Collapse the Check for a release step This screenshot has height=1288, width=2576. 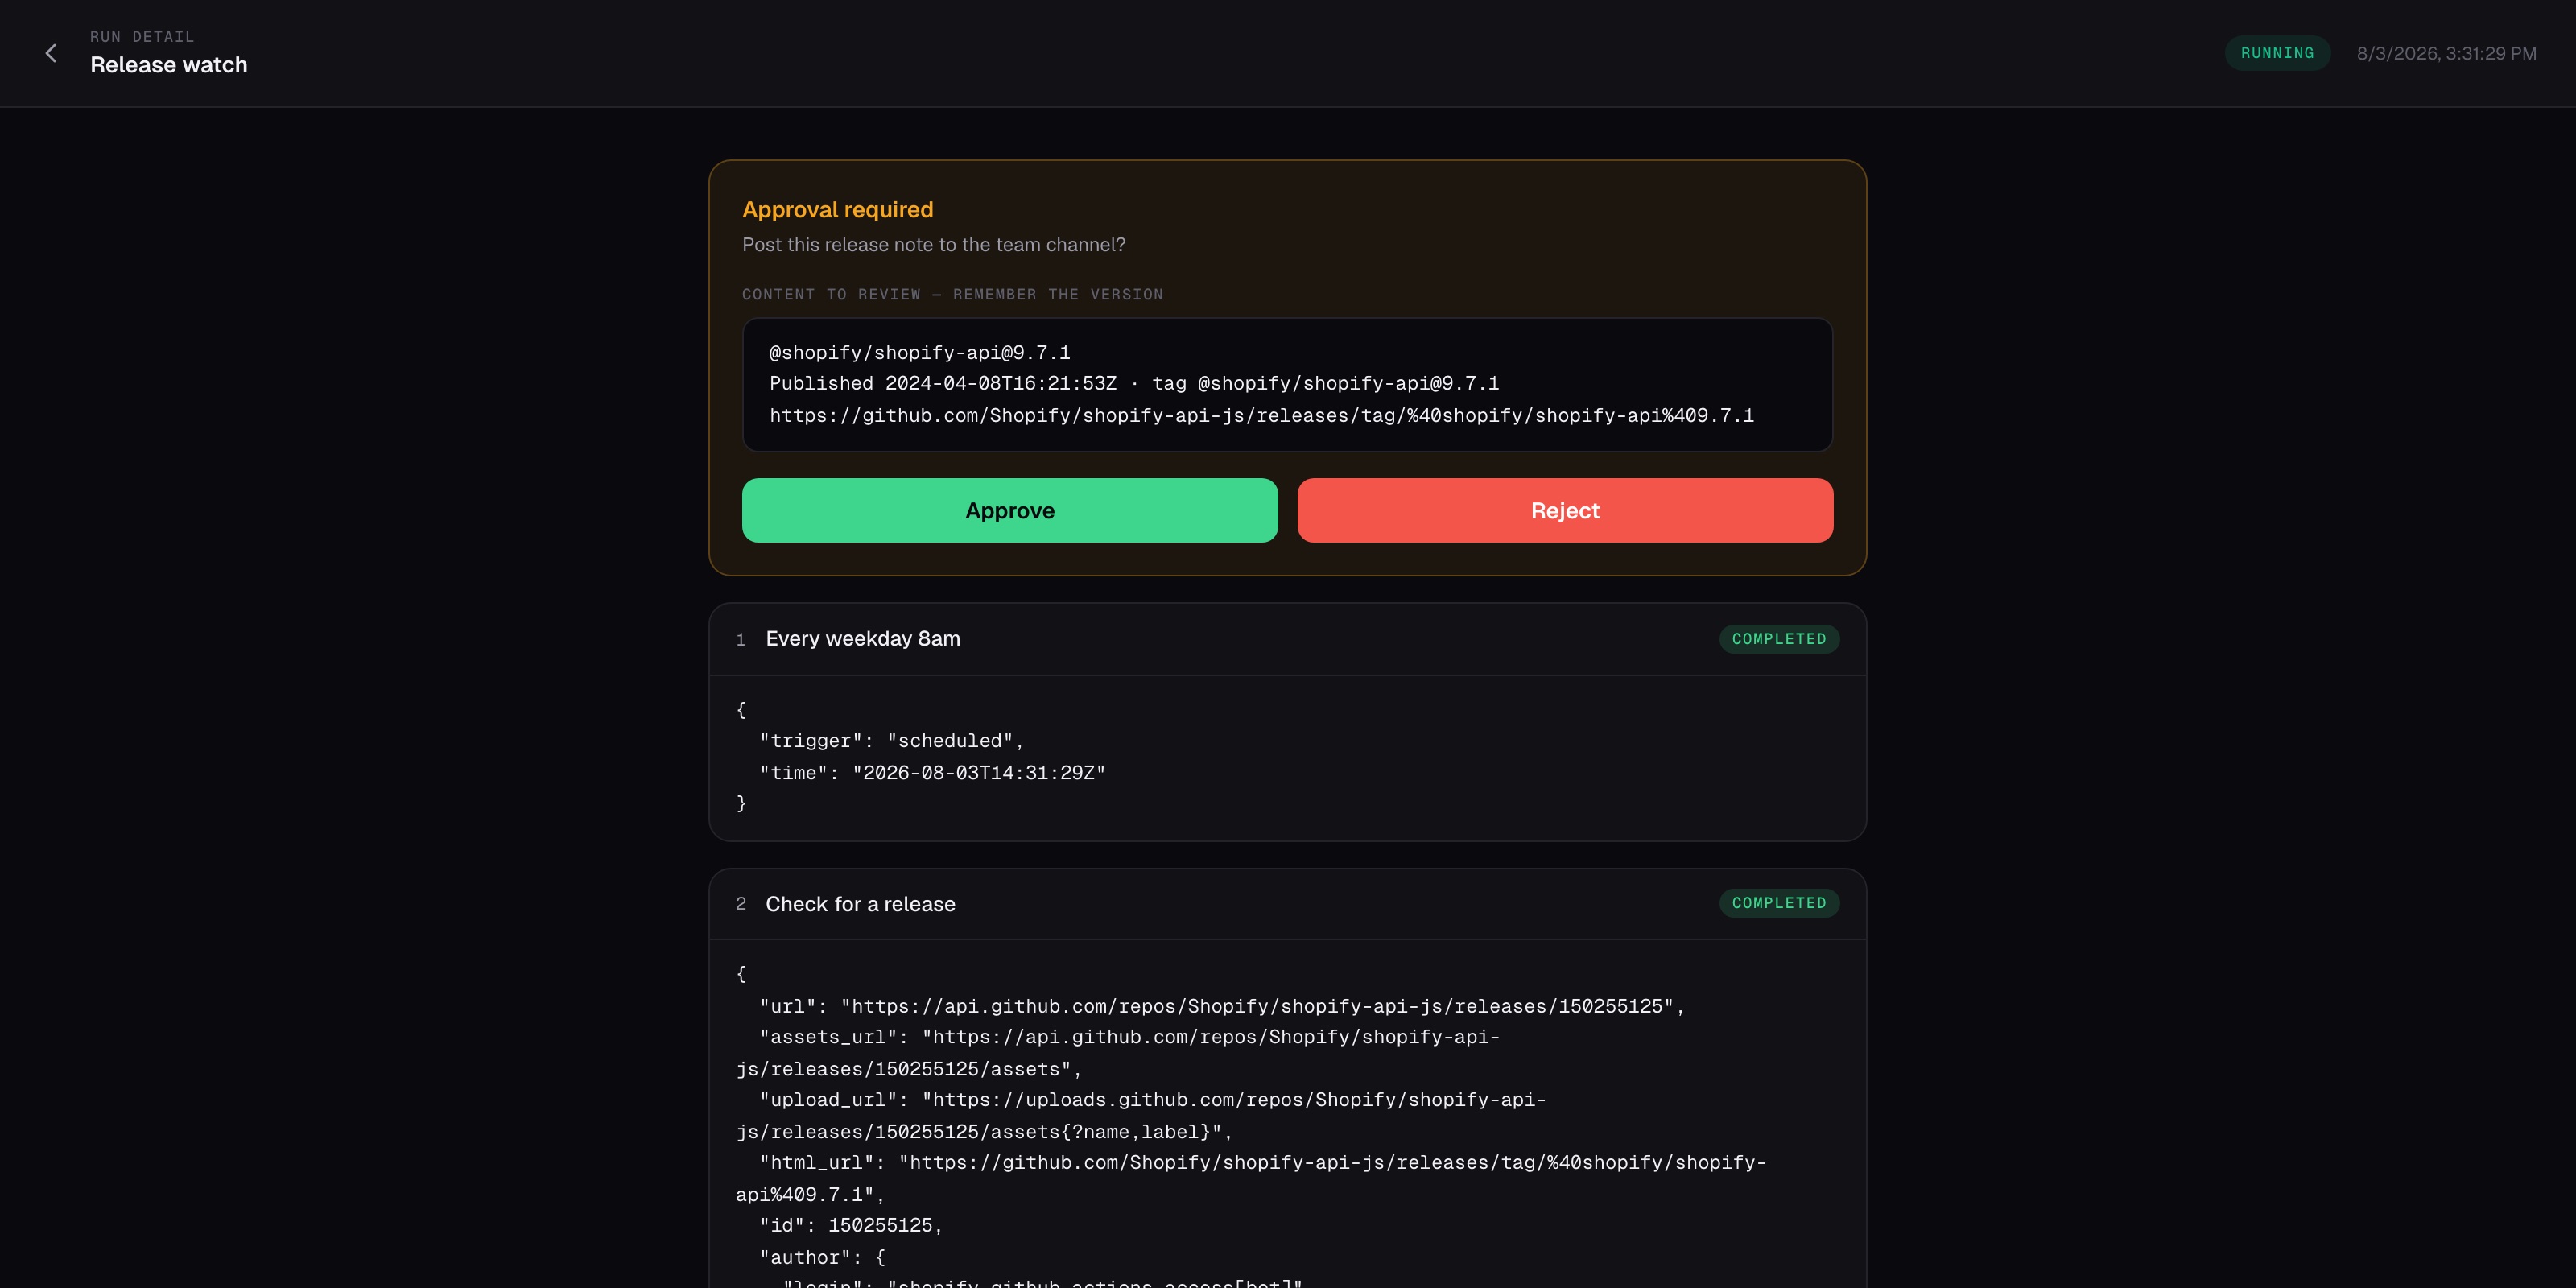[x=1287, y=903]
